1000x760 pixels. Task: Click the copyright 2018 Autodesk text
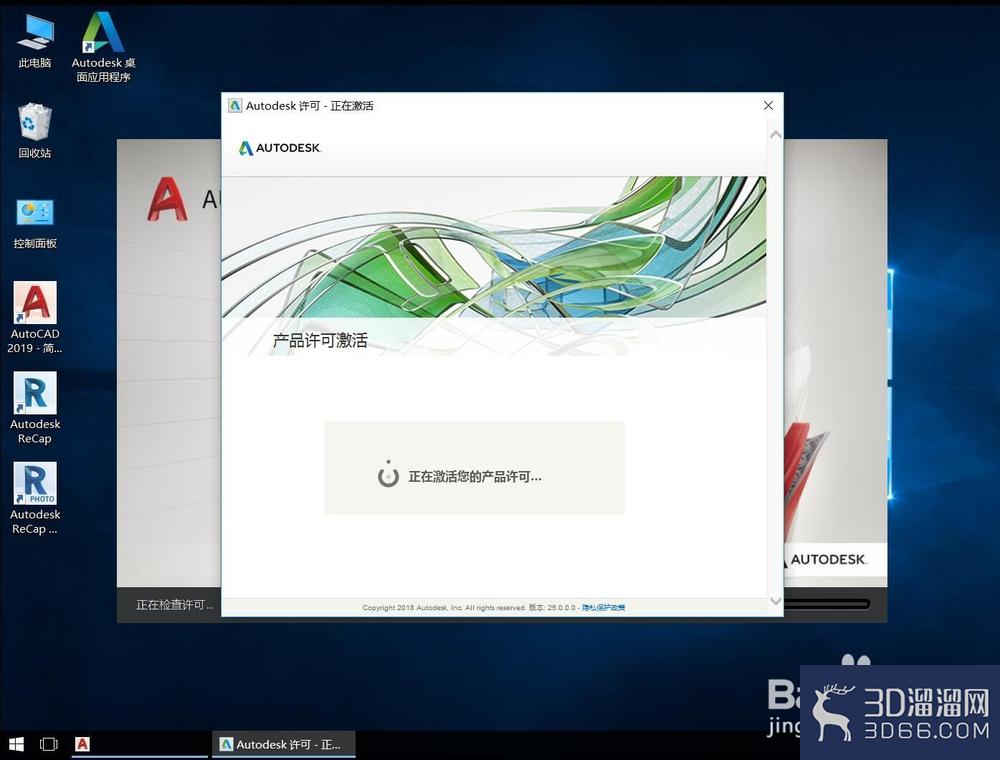[445, 608]
